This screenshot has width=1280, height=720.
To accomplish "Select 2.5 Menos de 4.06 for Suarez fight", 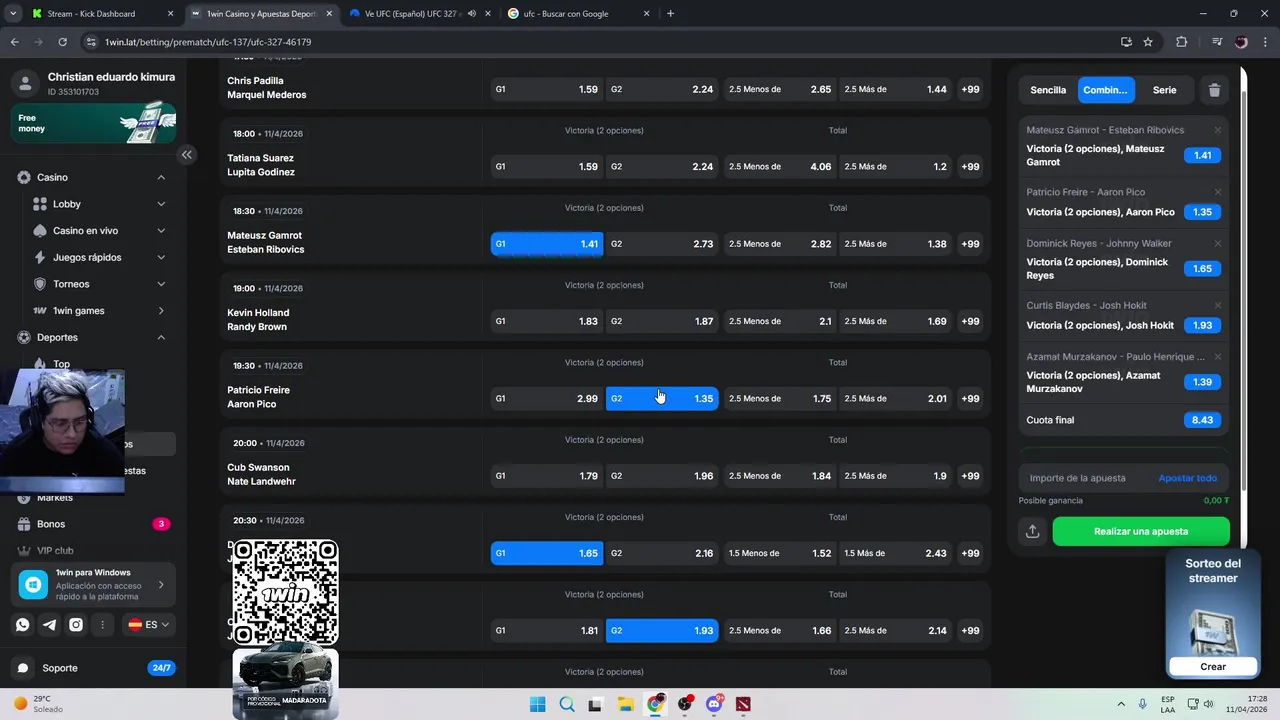I will click(780, 166).
